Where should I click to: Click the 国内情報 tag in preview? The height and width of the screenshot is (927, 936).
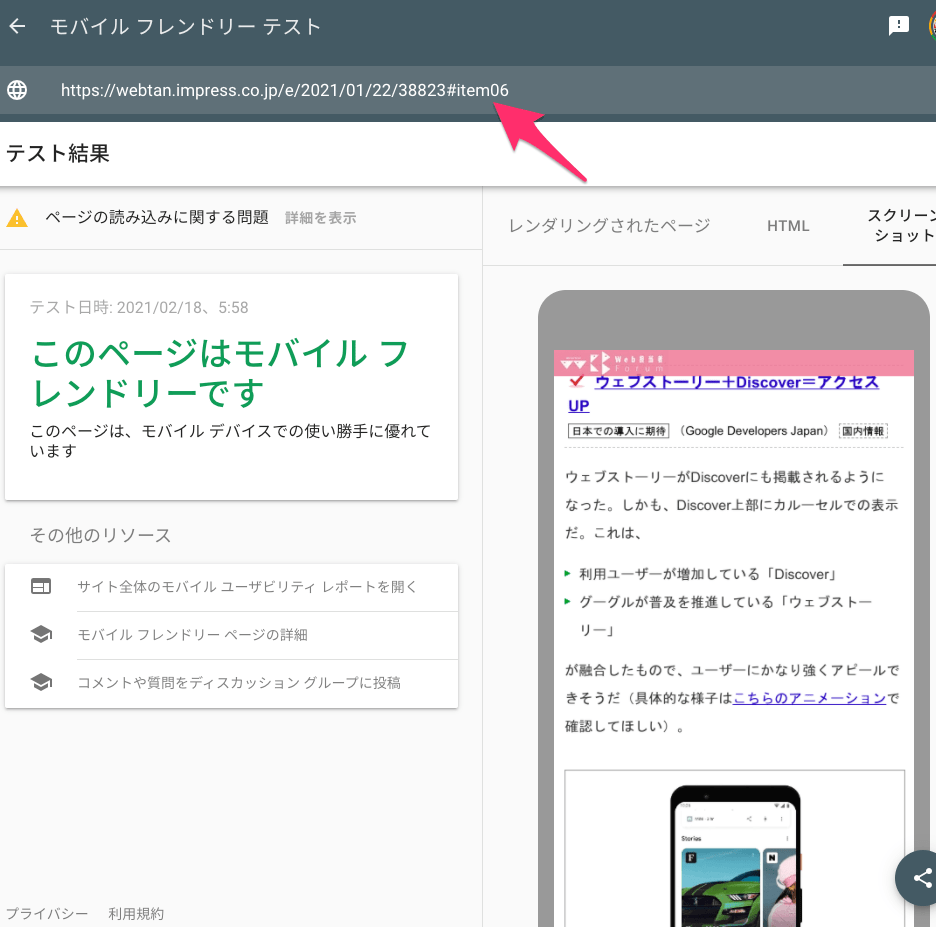click(863, 431)
